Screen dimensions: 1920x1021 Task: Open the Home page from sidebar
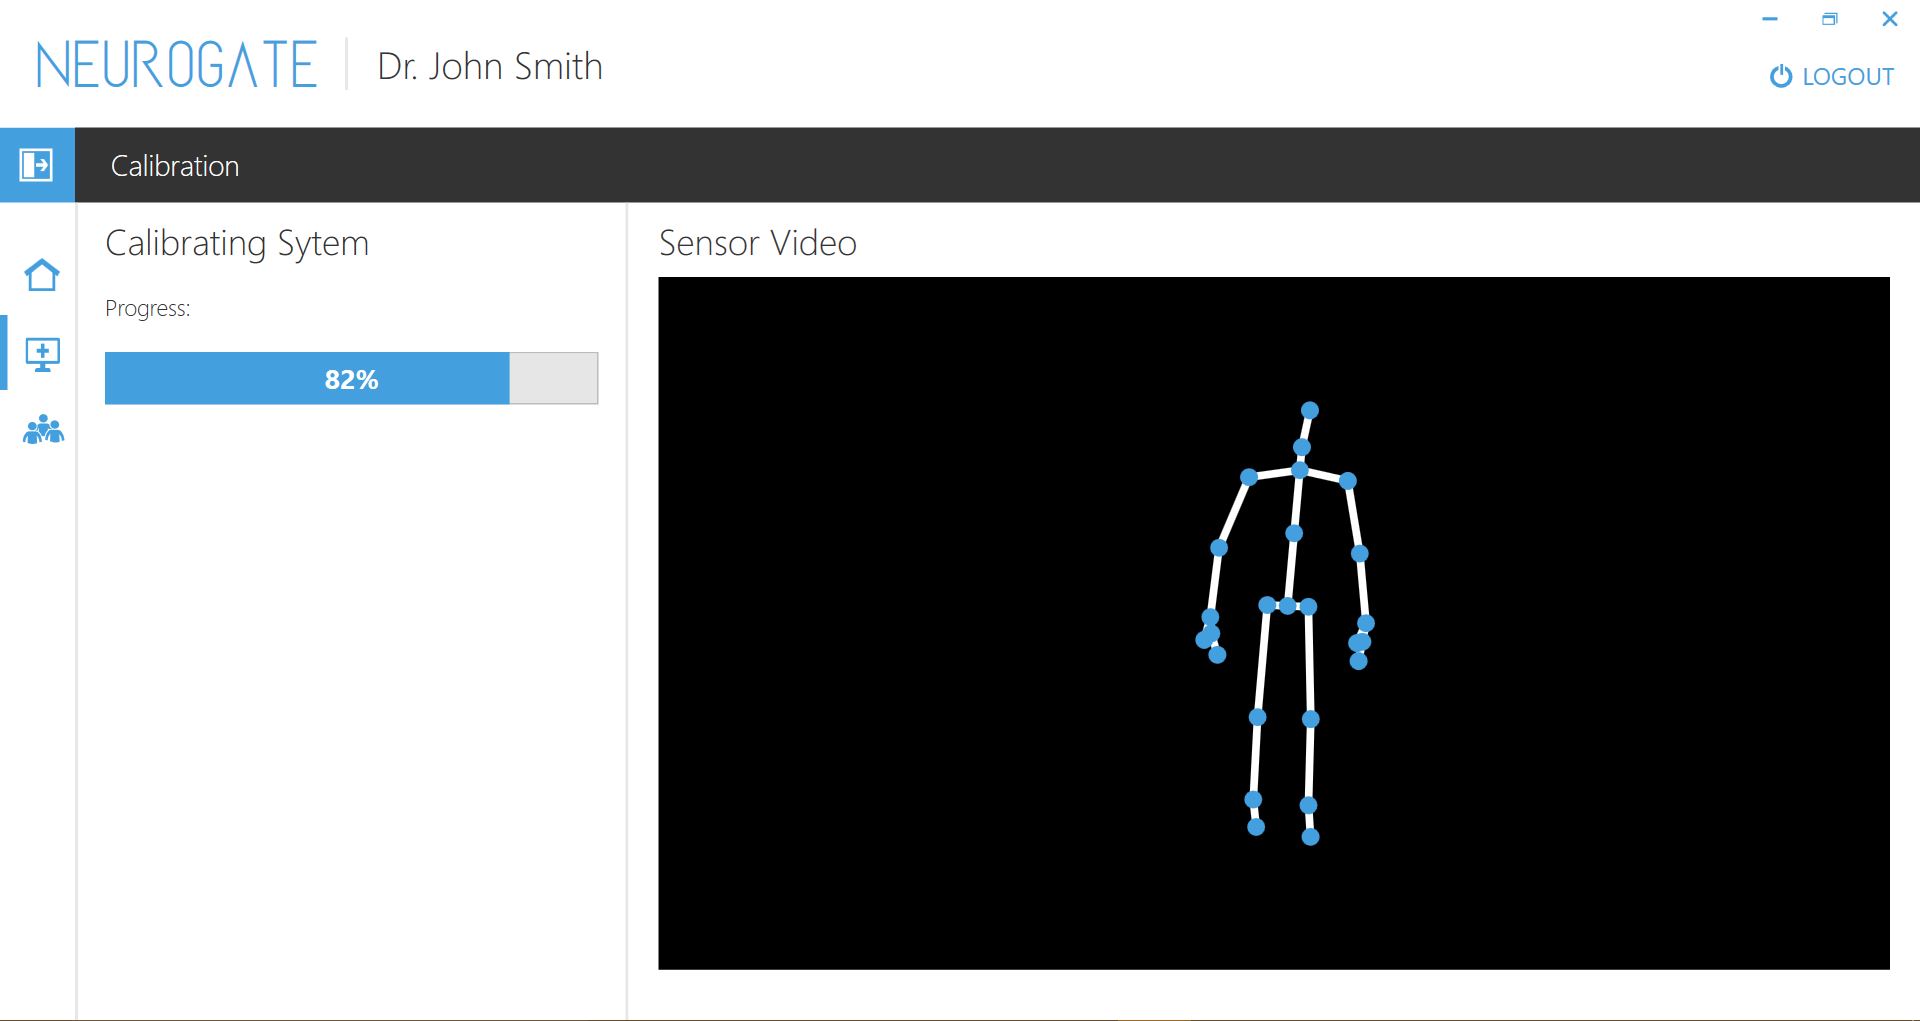click(x=42, y=275)
